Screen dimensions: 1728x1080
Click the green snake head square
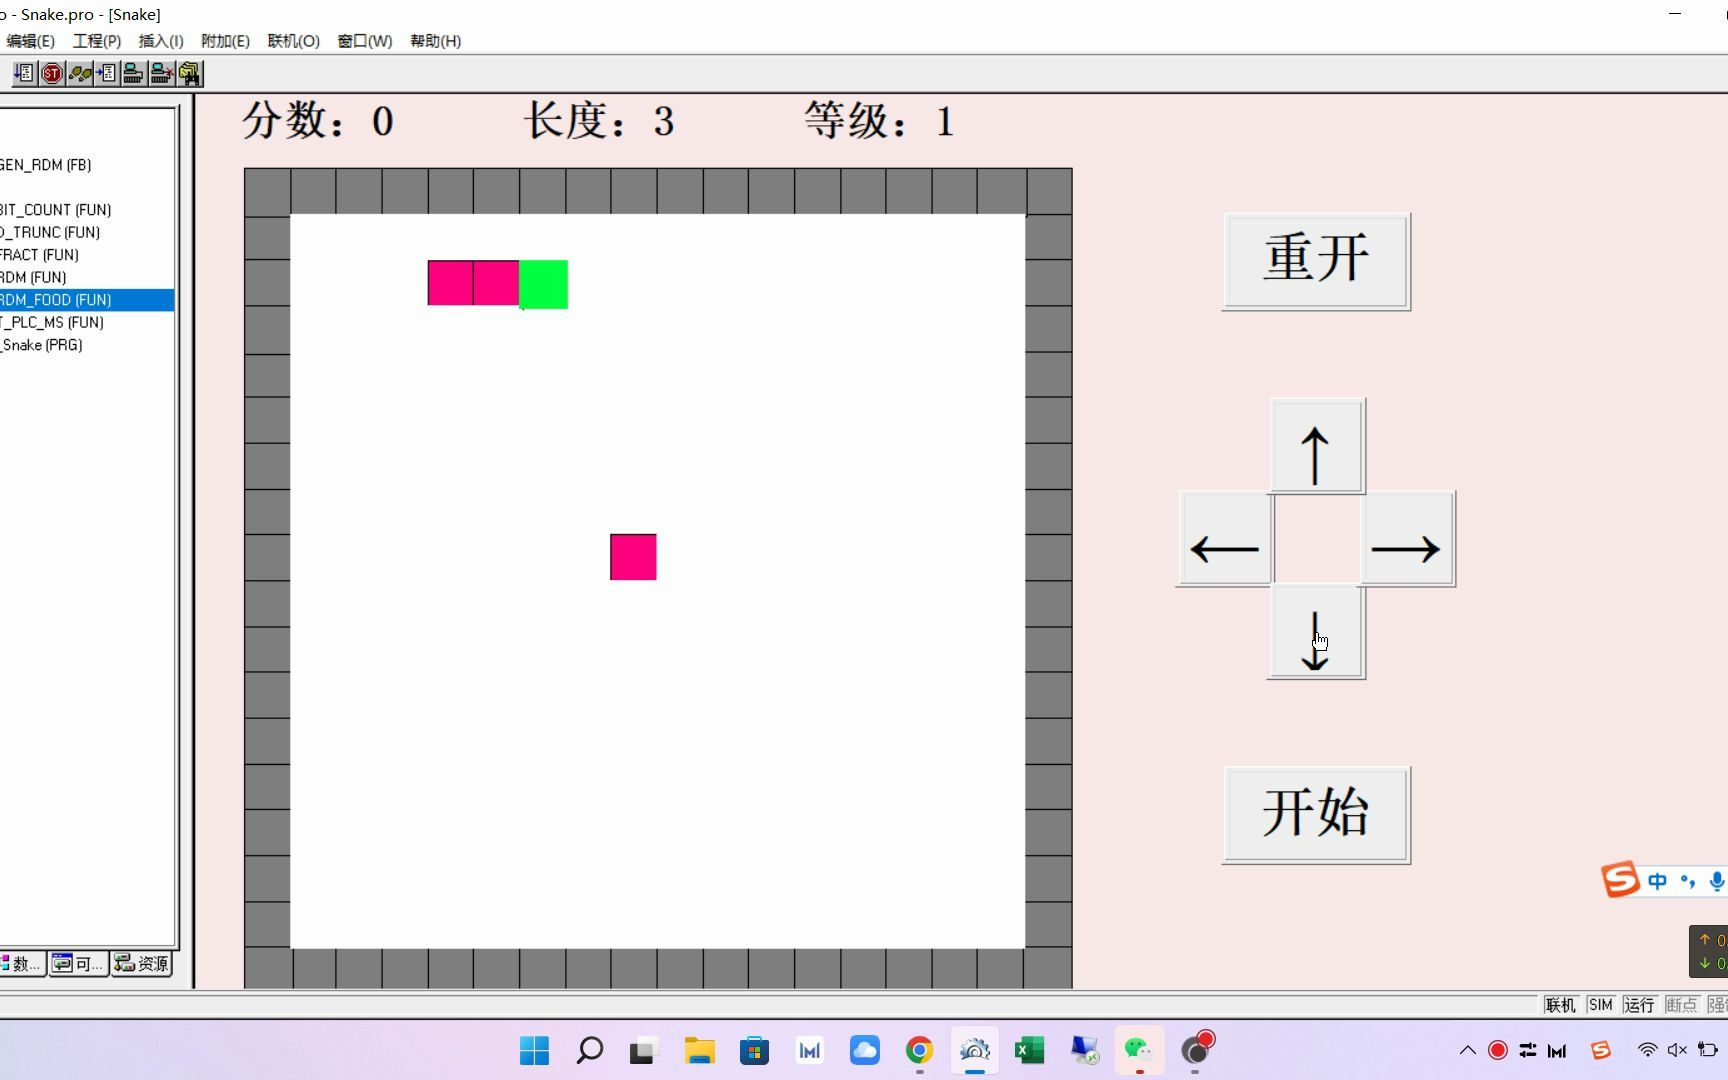[x=543, y=284]
